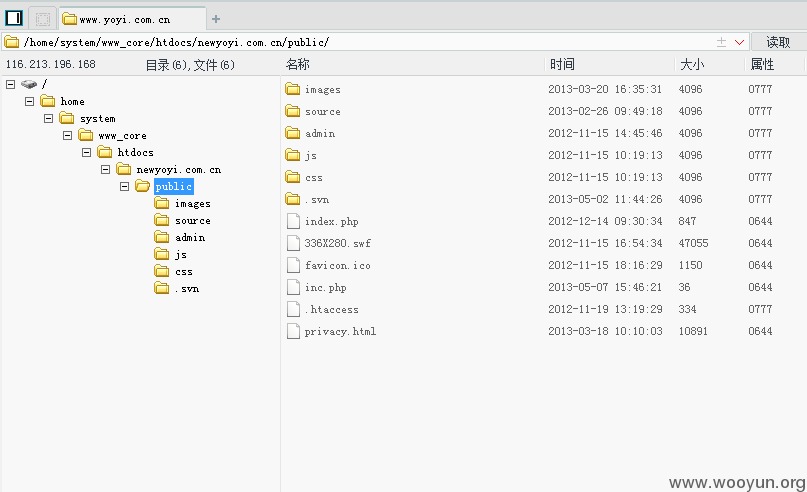Select admin subfolder in tree
This screenshot has width=807, height=492.
click(x=190, y=237)
